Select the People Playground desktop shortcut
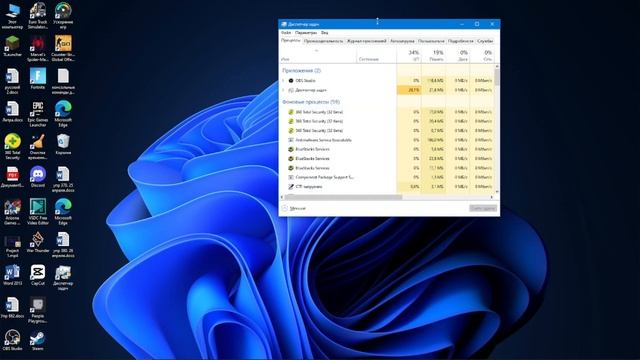This screenshot has width=640, height=360. [x=38, y=310]
